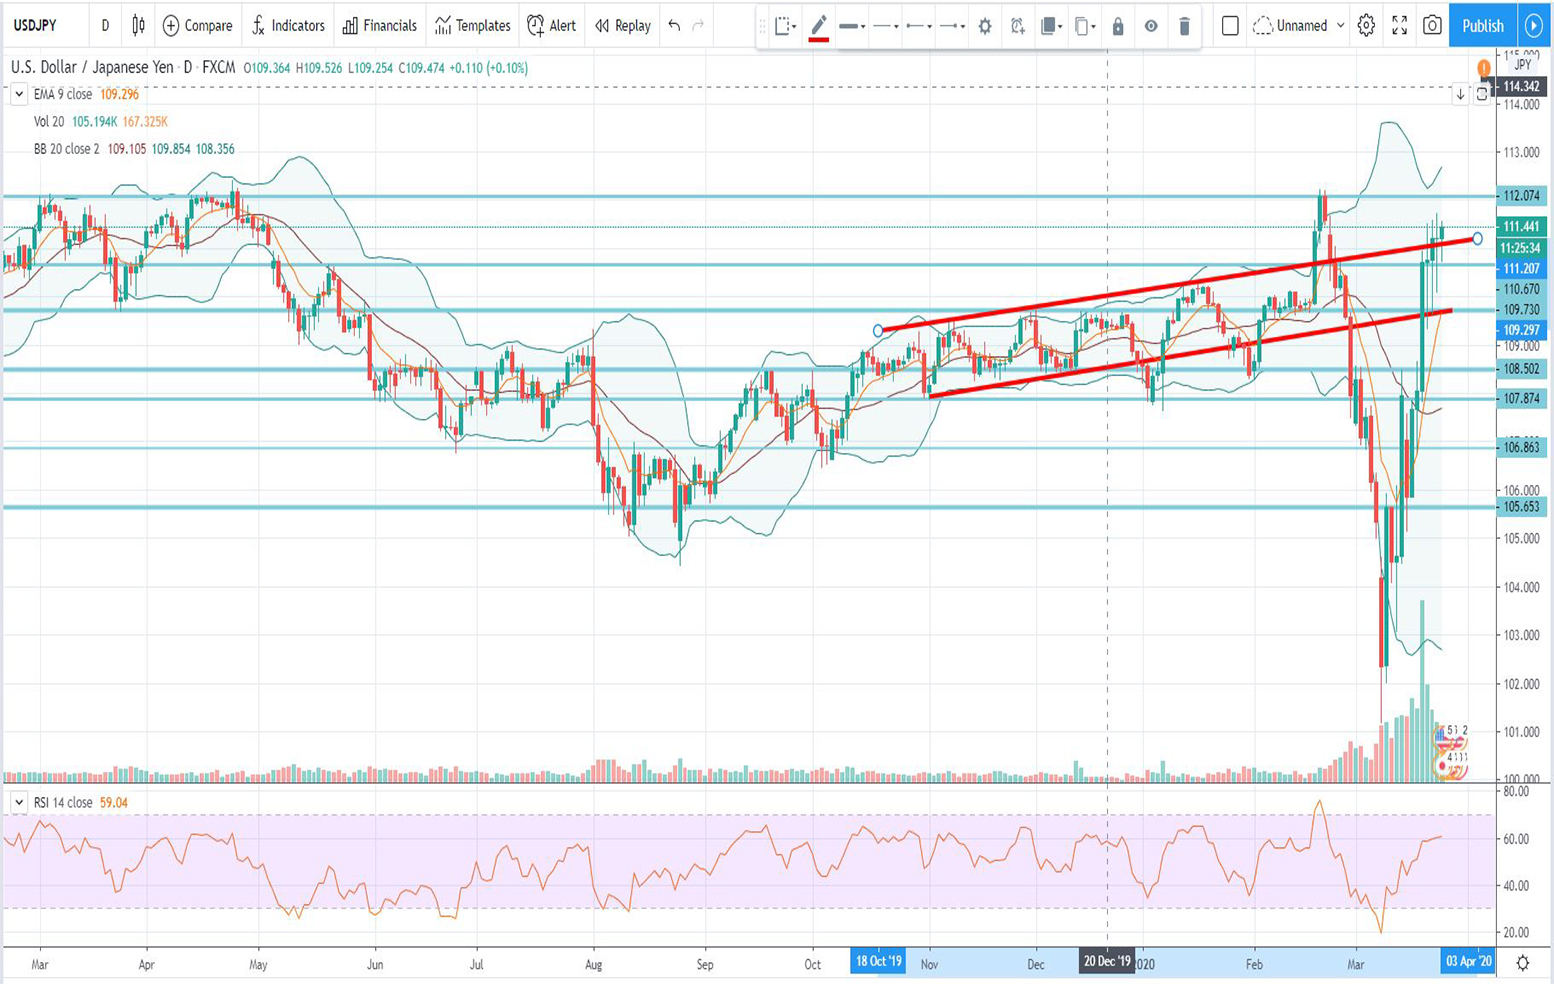The image size is (1554, 984).
Task: Click the Publish button
Action: (1482, 26)
